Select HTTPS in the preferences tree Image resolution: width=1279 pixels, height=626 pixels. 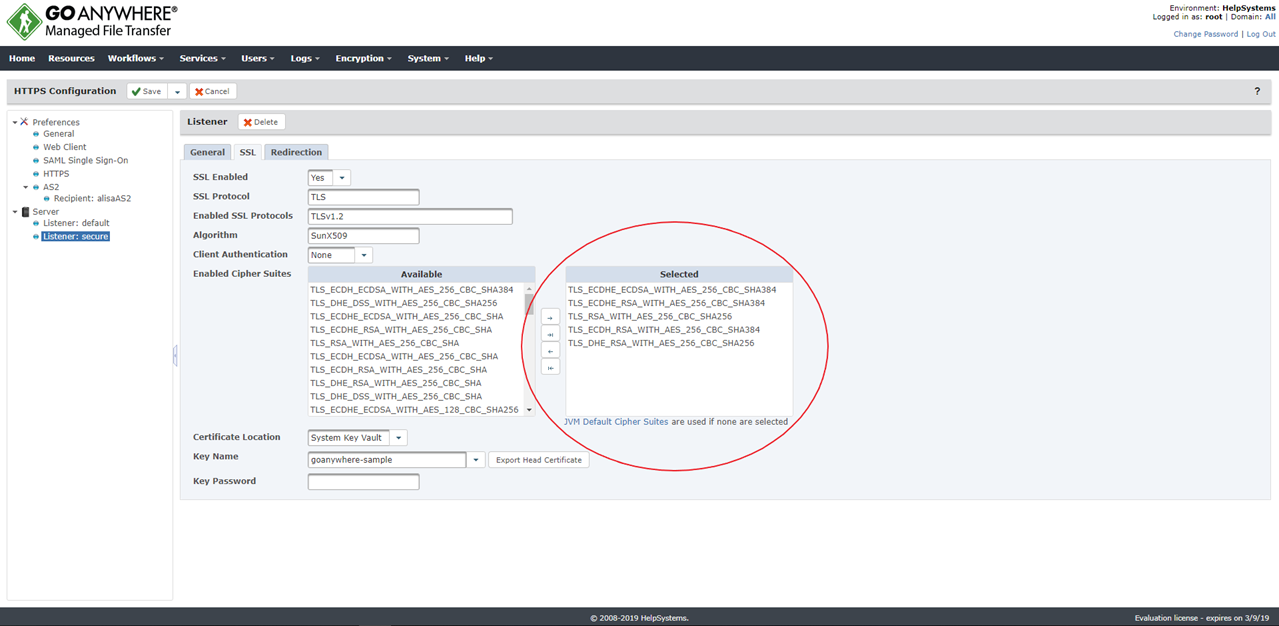click(56, 174)
